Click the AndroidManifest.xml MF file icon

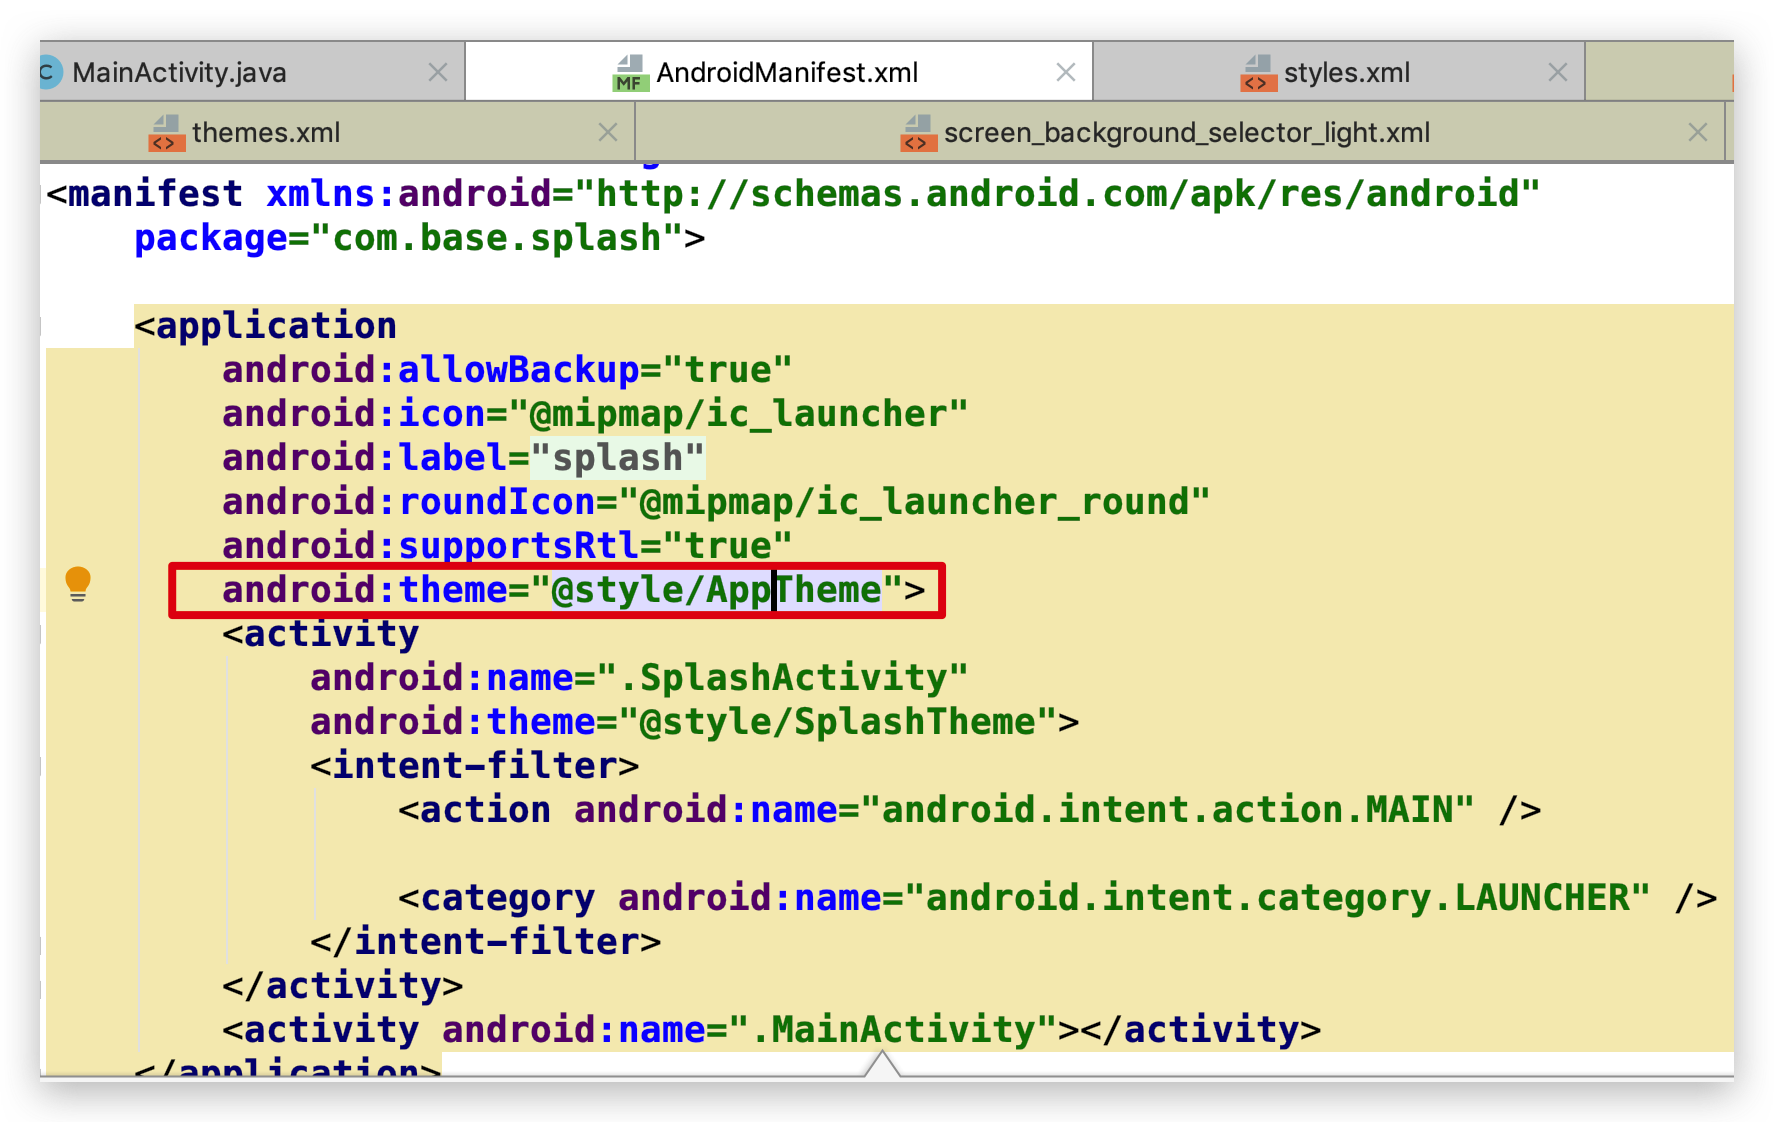(x=630, y=73)
